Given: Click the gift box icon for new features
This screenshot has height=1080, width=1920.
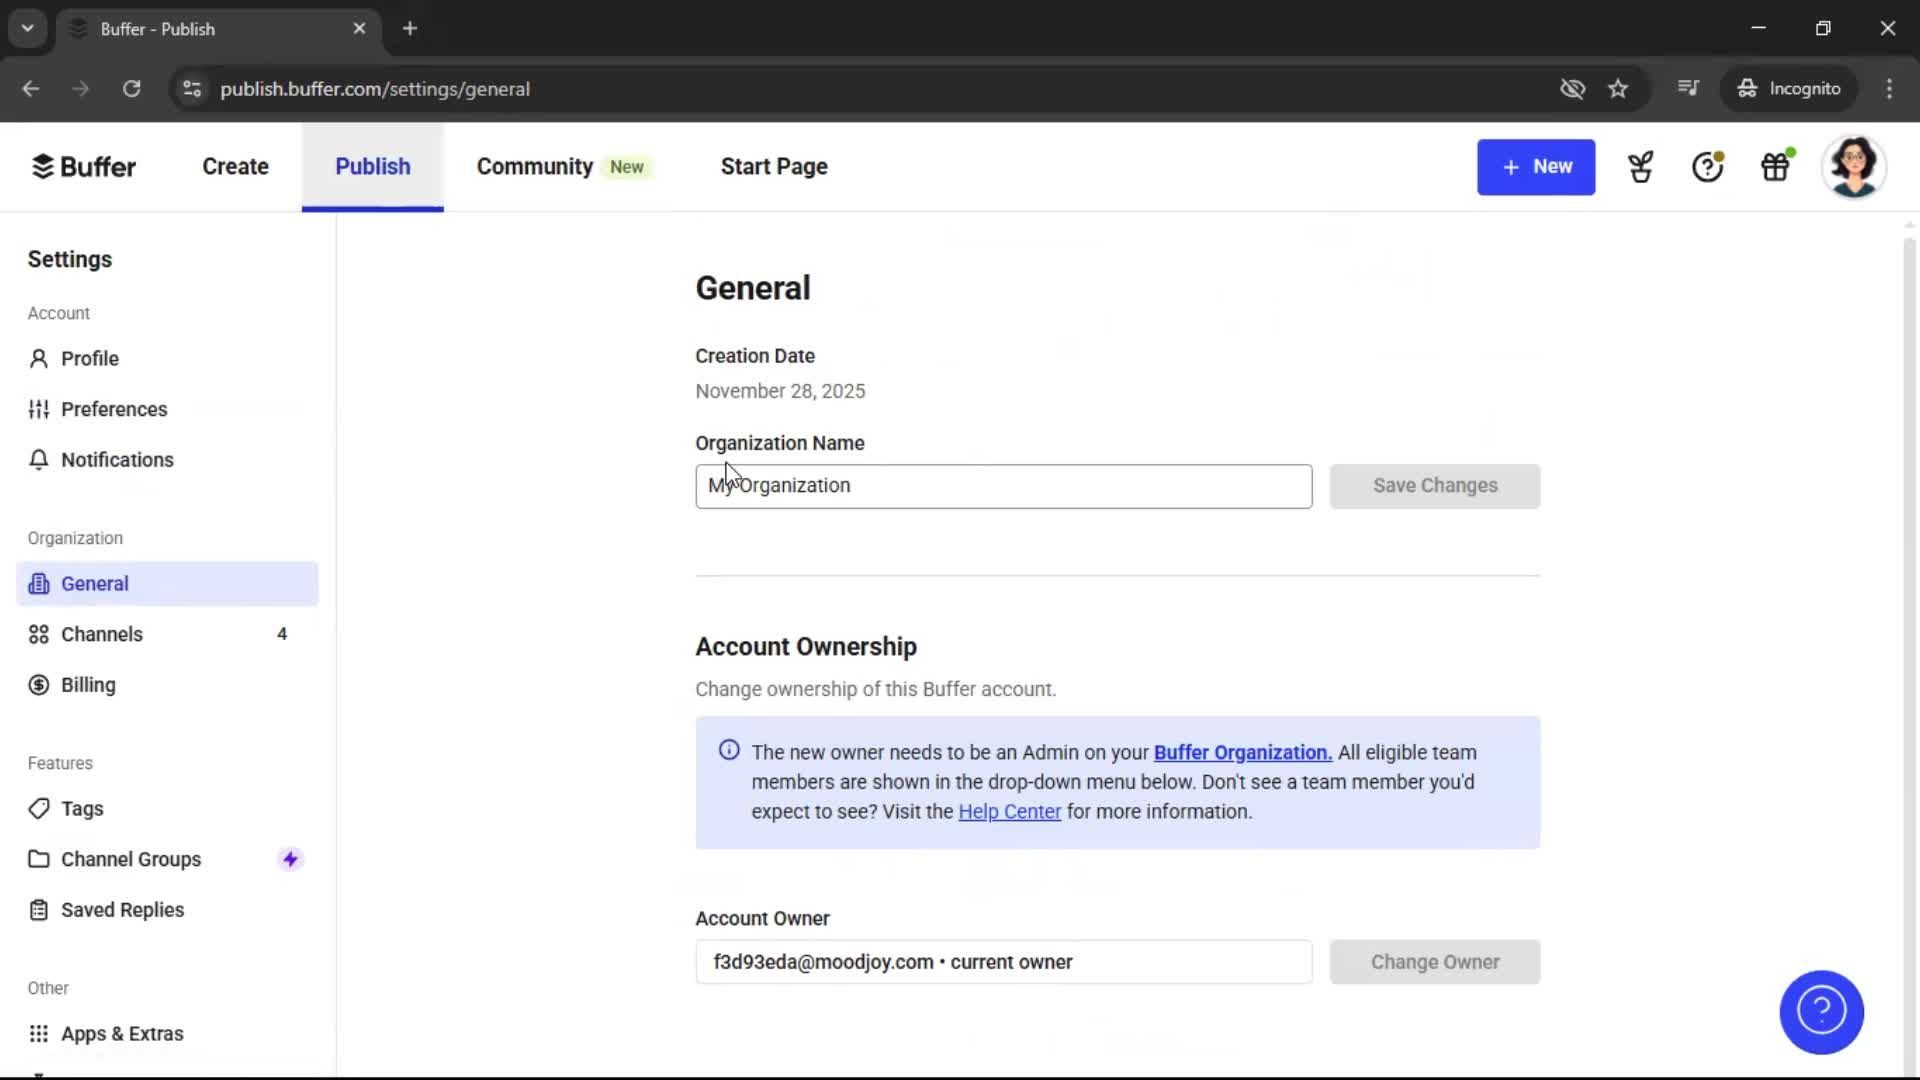Looking at the screenshot, I should (x=1776, y=166).
